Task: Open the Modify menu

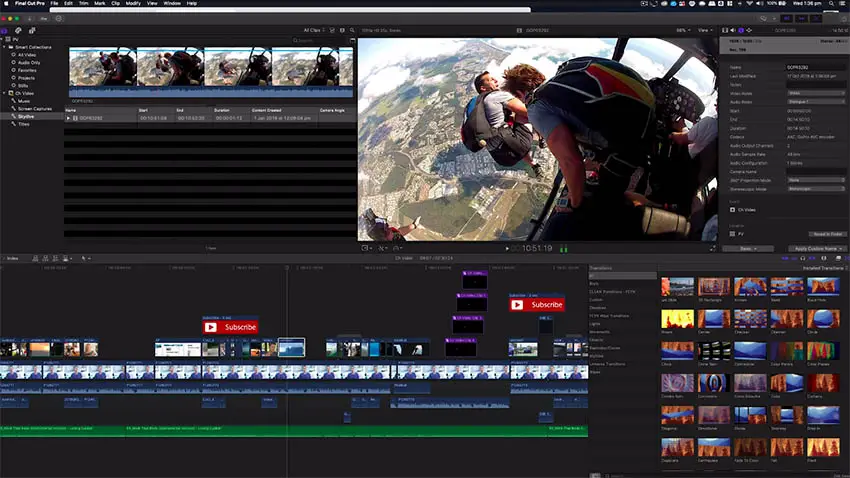Action: [133, 3]
